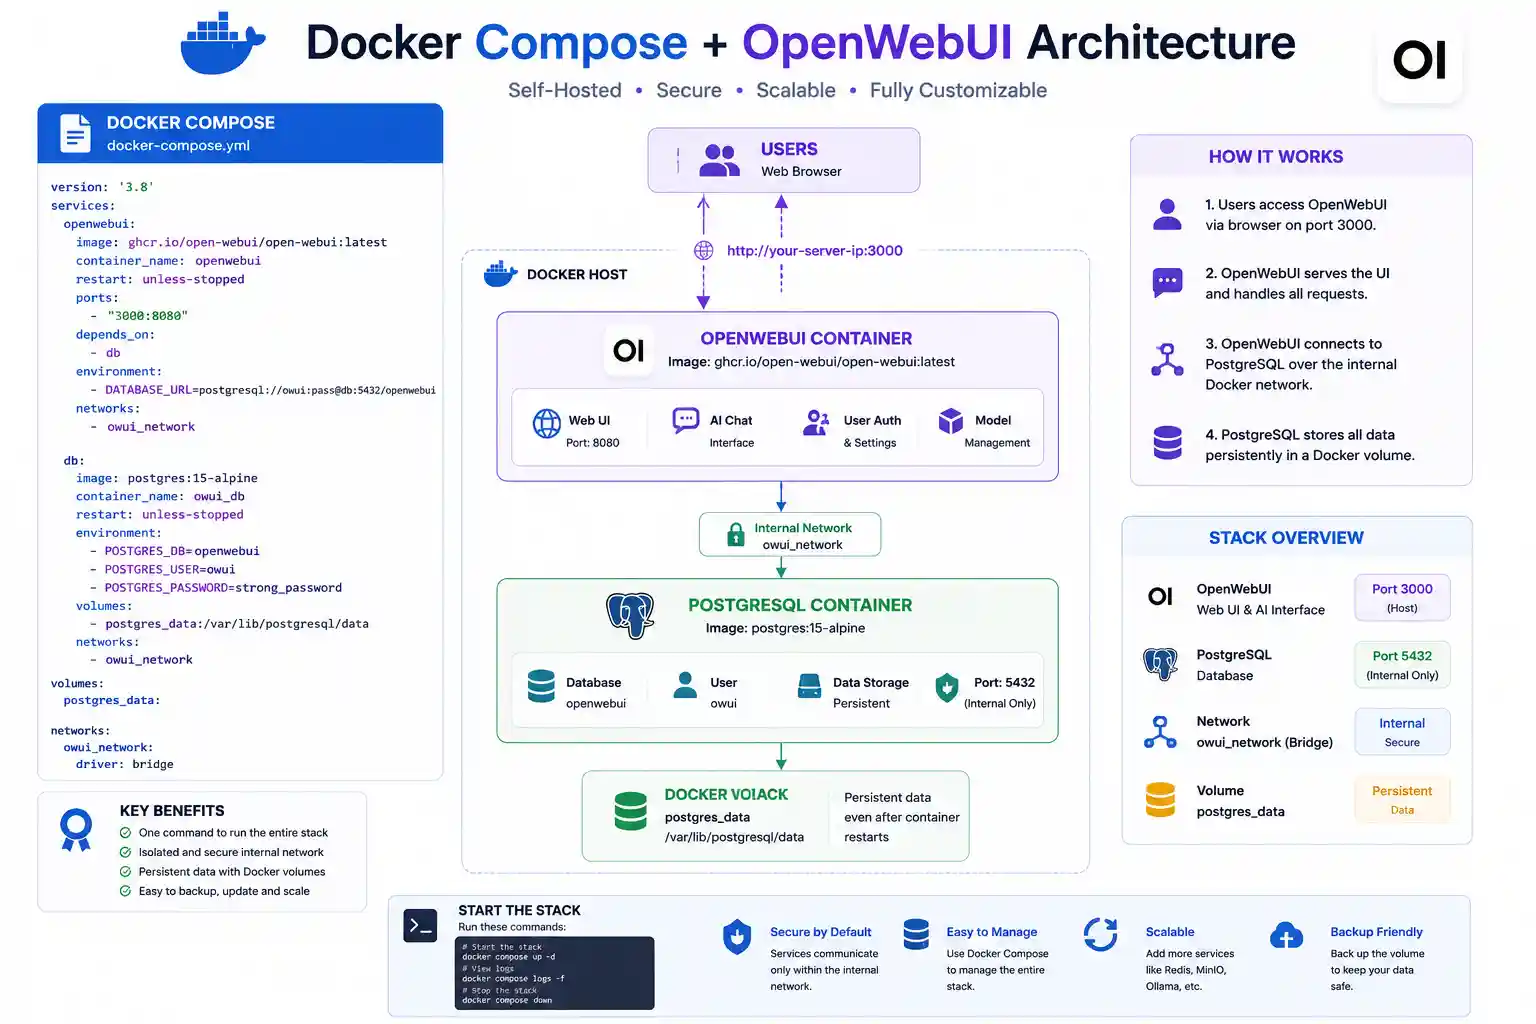Screen dimensions: 1536x1024
Task: Click the User owui person icon
Action: [x=685, y=685]
